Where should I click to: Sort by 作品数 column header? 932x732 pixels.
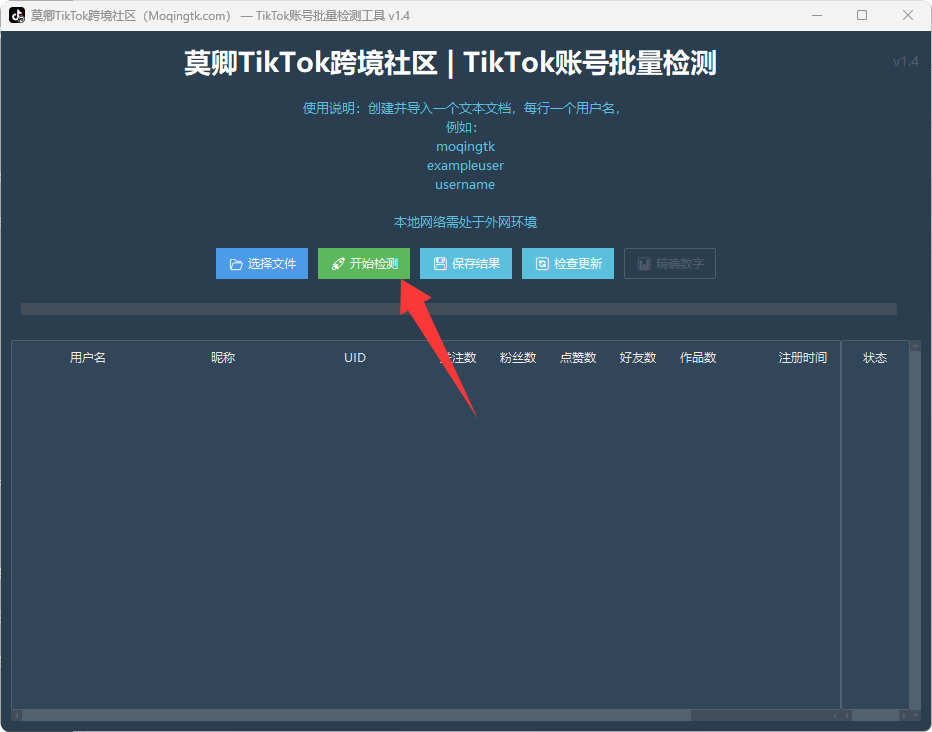coord(698,357)
